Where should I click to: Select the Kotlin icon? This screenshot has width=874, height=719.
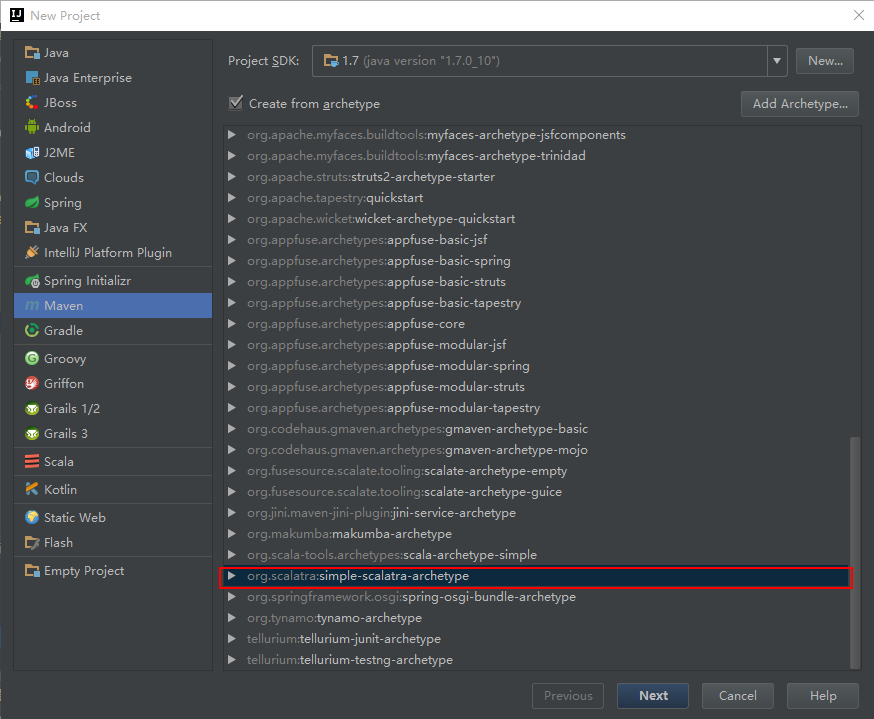pos(32,489)
